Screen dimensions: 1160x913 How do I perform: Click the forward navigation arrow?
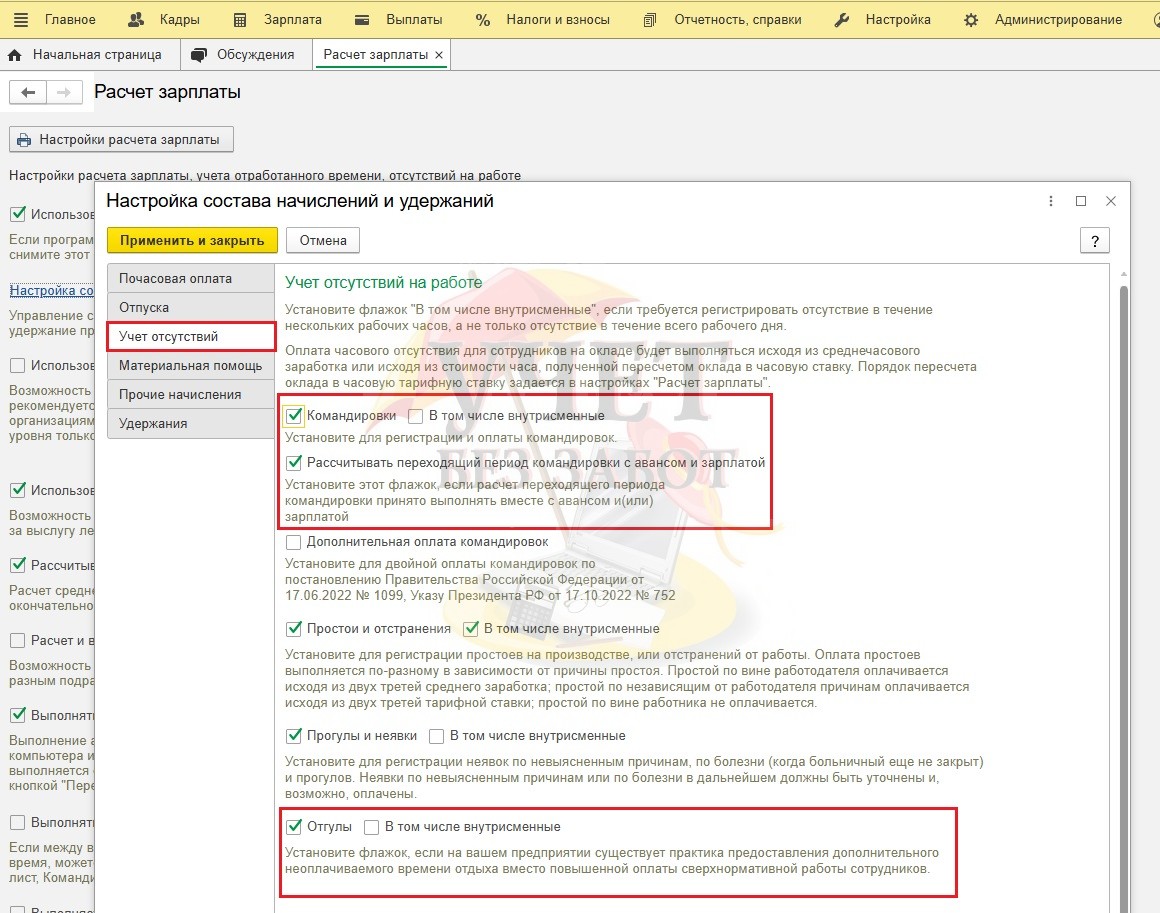[x=62, y=92]
